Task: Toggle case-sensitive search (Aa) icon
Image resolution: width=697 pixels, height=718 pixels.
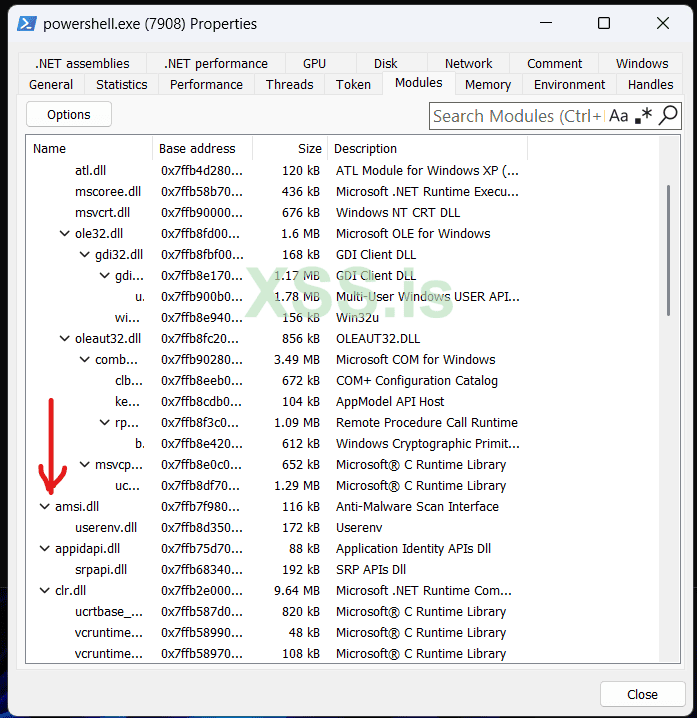Action: point(618,116)
